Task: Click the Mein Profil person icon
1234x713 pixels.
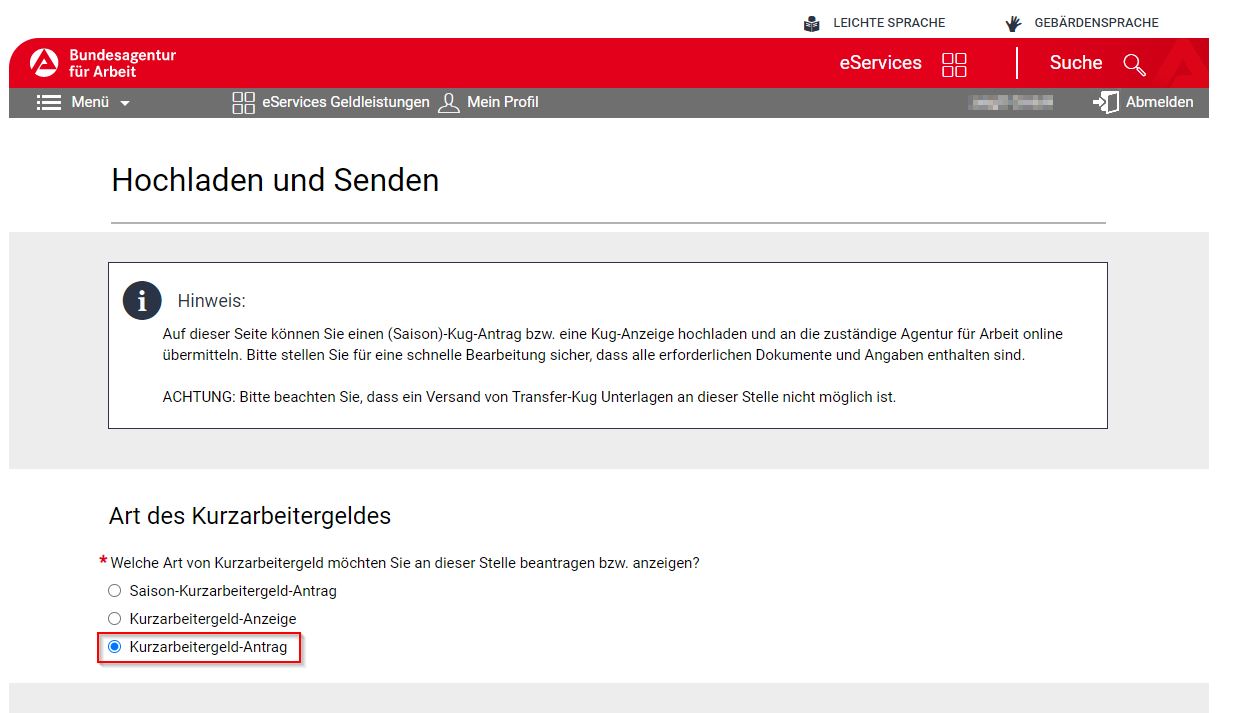Action: [449, 102]
